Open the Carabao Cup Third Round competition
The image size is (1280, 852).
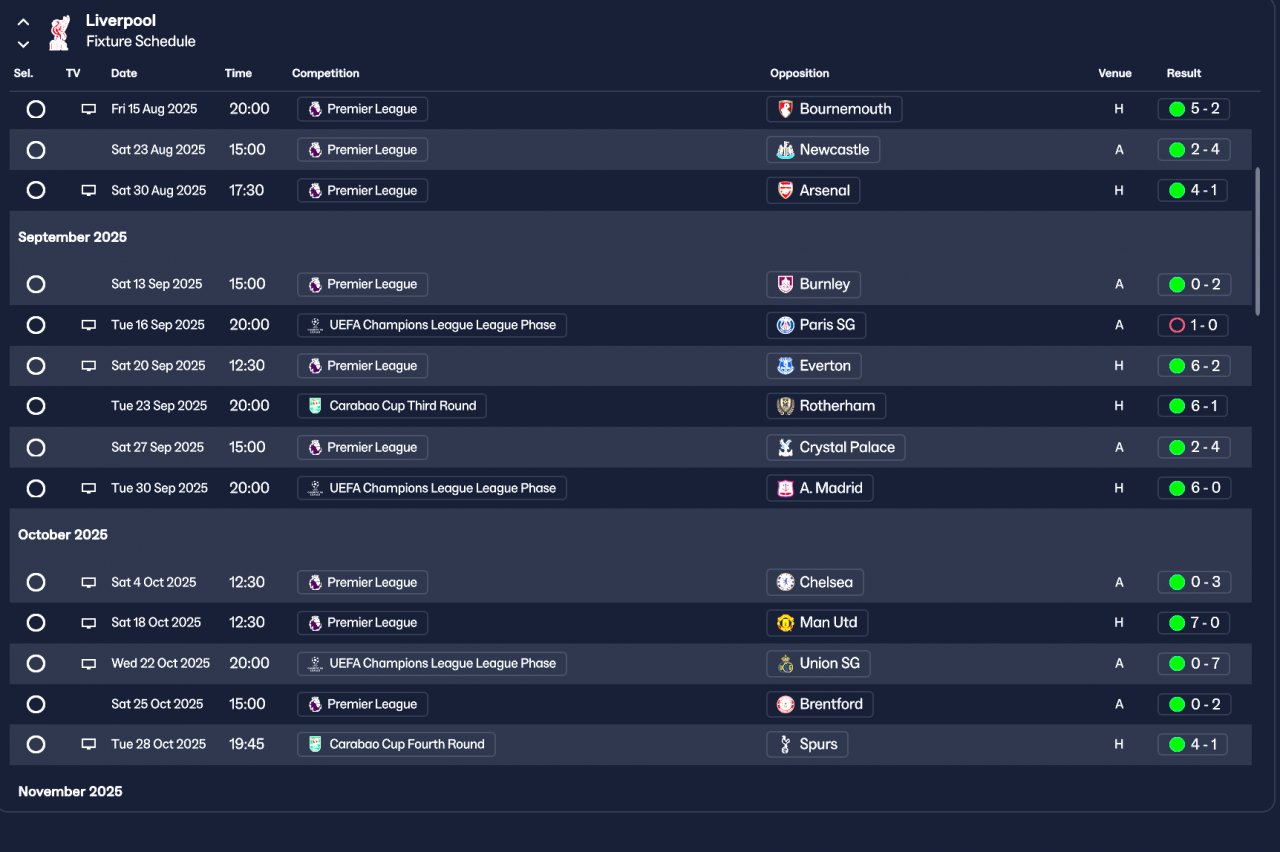[x=392, y=406]
